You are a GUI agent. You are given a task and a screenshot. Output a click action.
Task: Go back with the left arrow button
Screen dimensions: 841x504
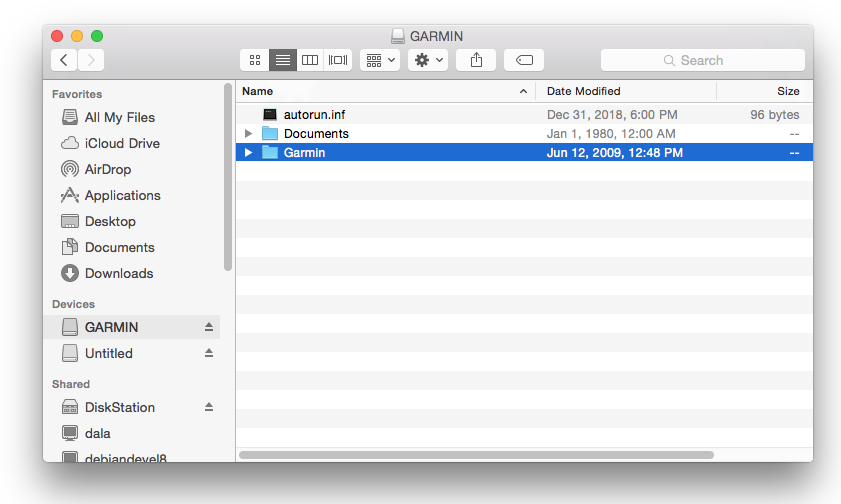tap(64, 60)
